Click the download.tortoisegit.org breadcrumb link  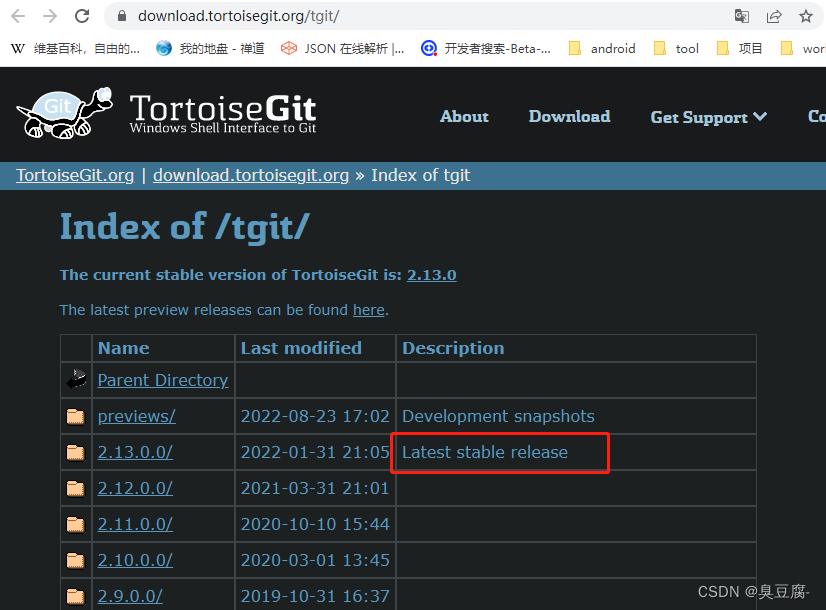point(251,175)
